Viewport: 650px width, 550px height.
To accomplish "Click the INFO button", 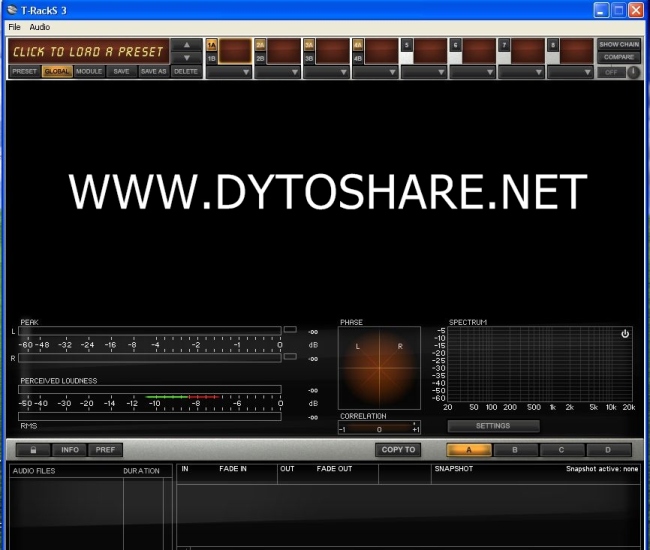I will [70, 450].
